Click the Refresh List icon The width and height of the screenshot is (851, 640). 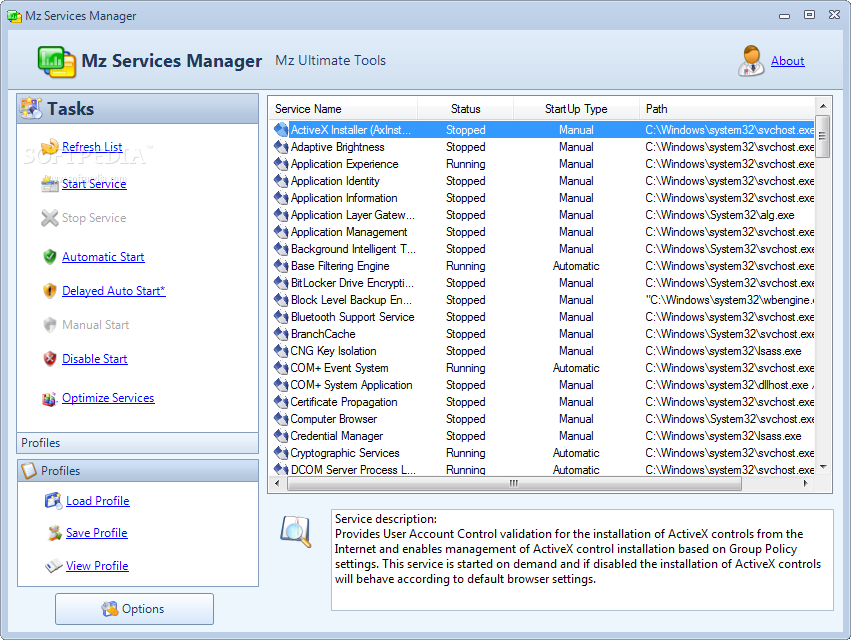pos(49,146)
